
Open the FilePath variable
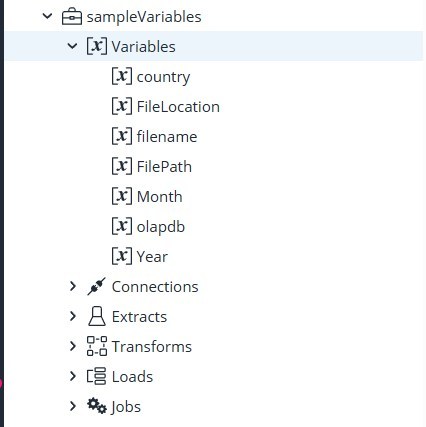[x=164, y=167]
